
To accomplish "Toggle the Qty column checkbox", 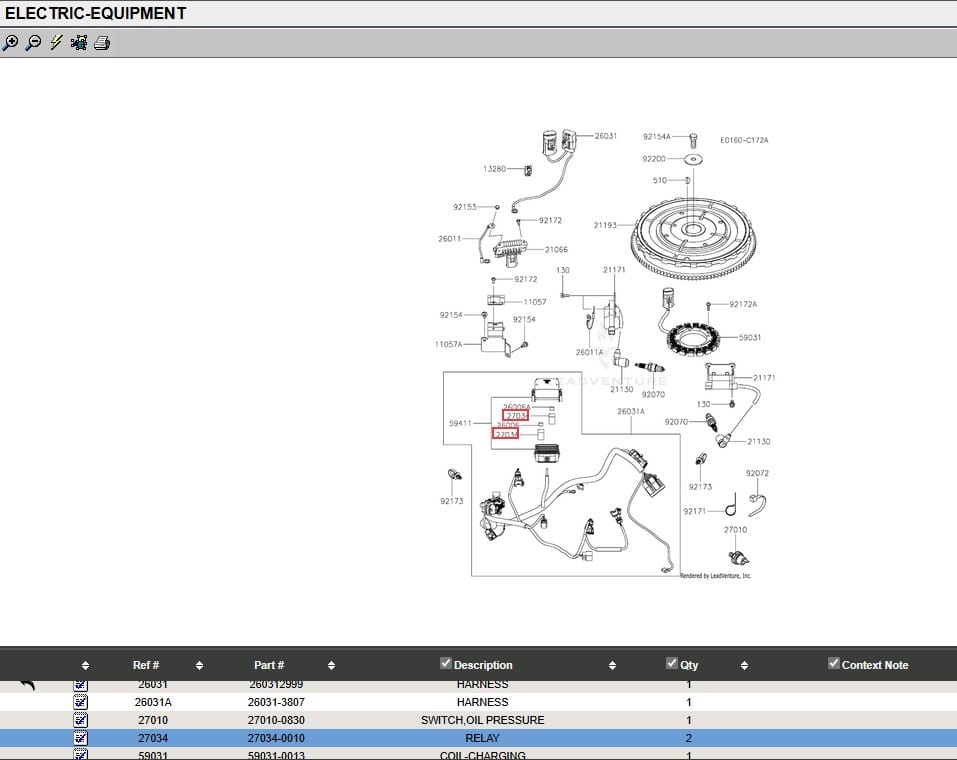I will point(672,663).
